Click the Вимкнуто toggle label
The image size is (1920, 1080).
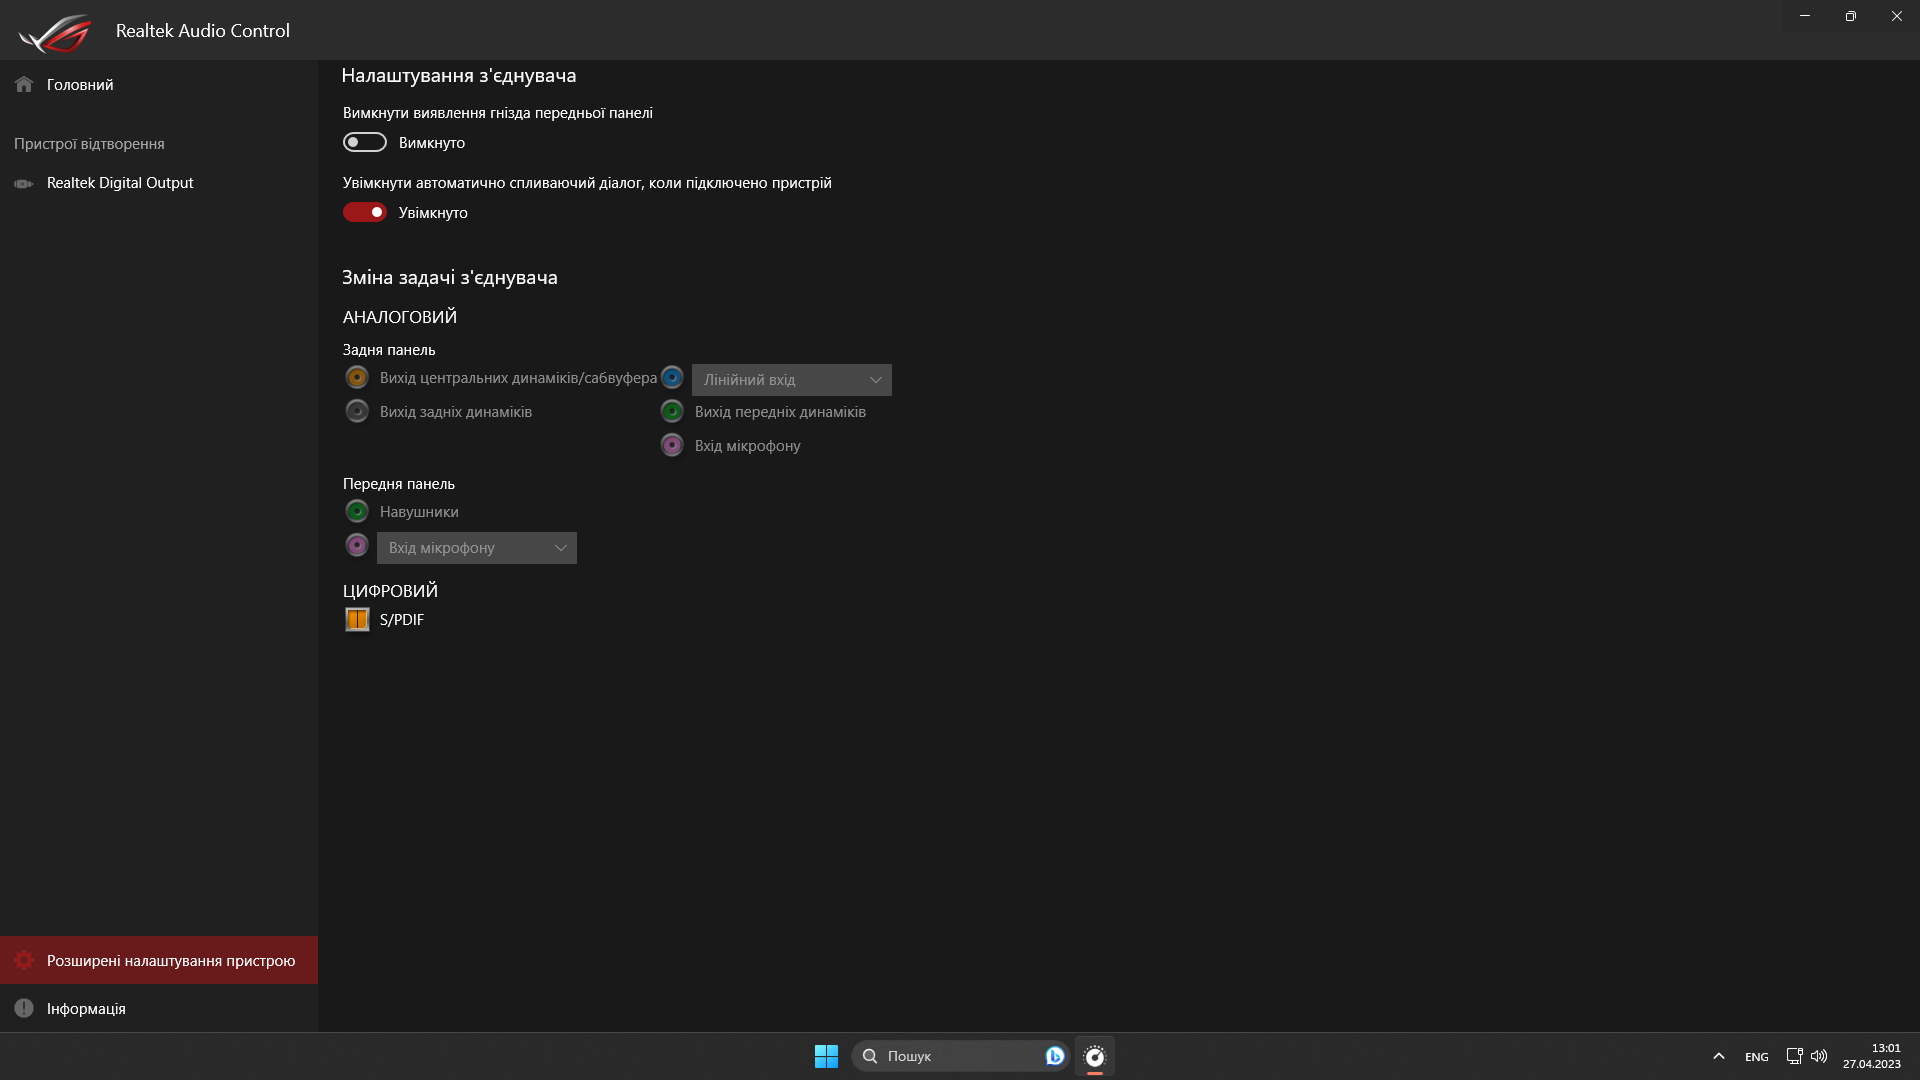click(432, 143)
